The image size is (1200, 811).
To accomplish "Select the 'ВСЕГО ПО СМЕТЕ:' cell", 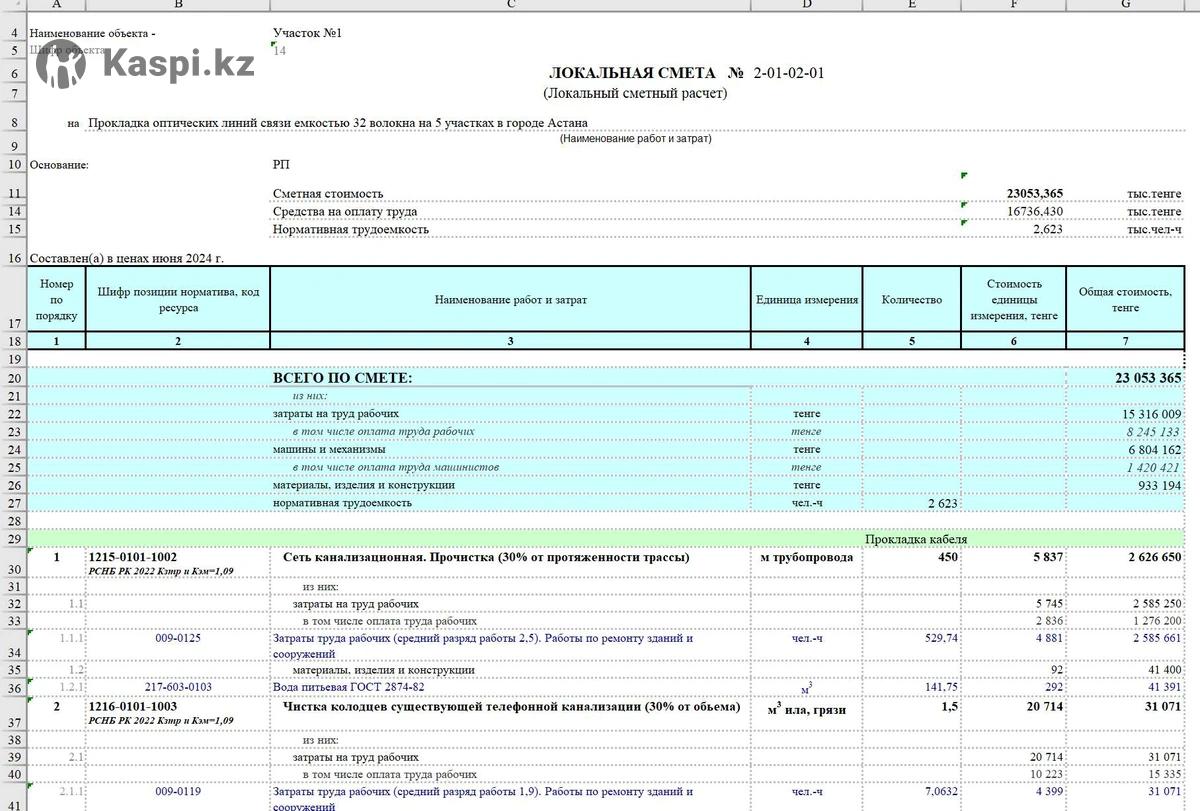I will (342, 378).
